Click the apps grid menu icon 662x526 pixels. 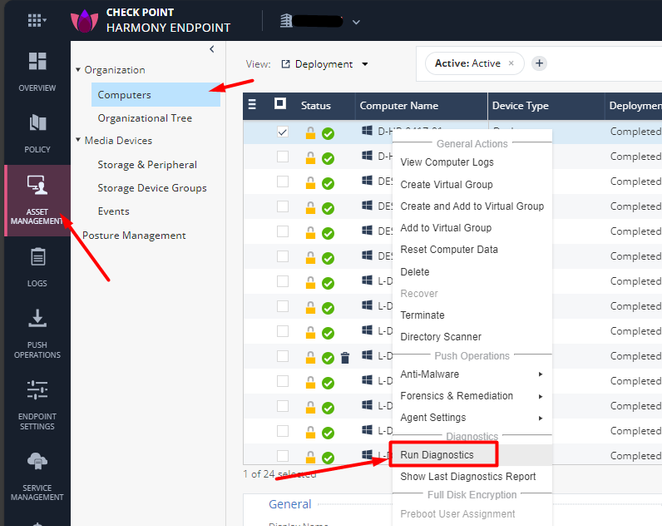point(36,20)
